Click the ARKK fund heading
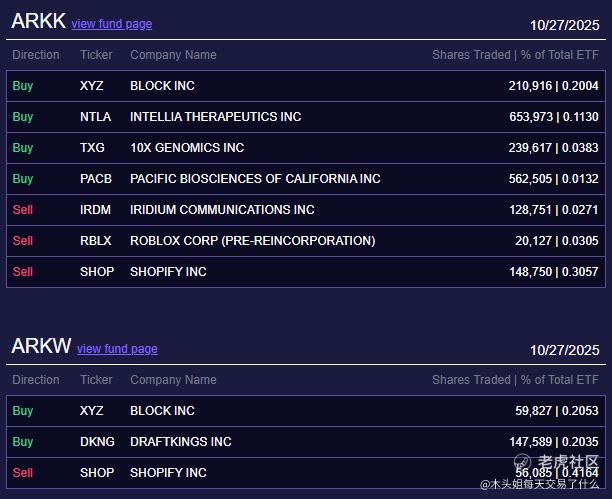The height and width of the screenshot is (499, 612). [x=38, y=21]
